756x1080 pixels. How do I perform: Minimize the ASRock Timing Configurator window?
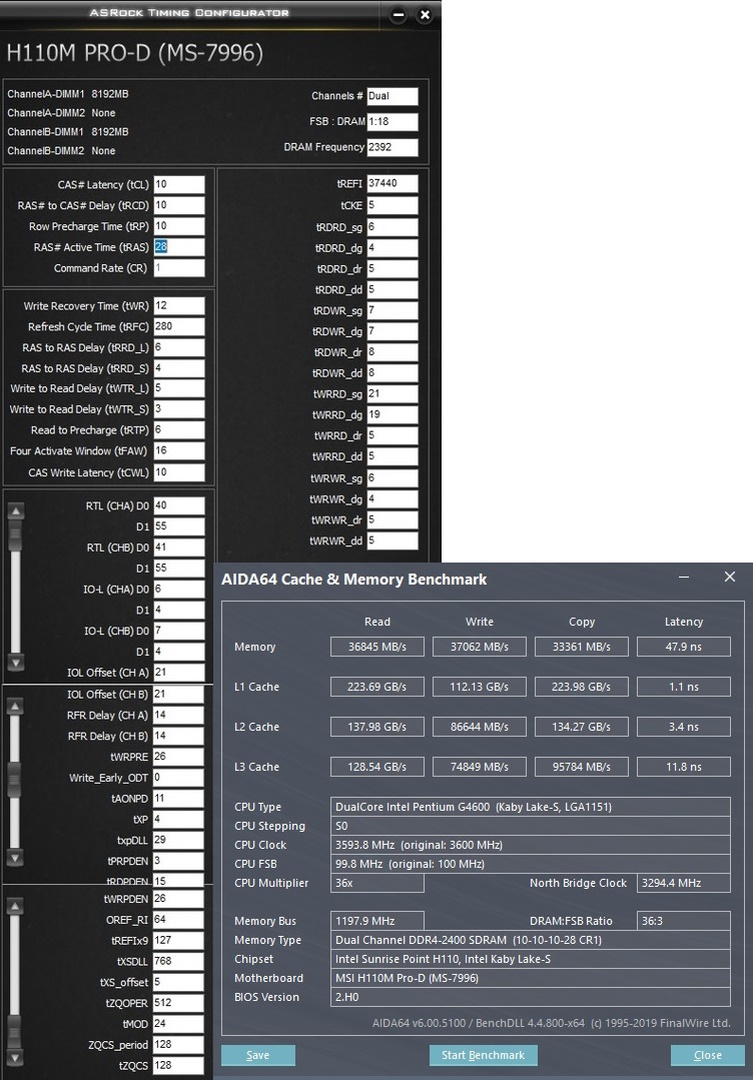(x=398, y=14)
